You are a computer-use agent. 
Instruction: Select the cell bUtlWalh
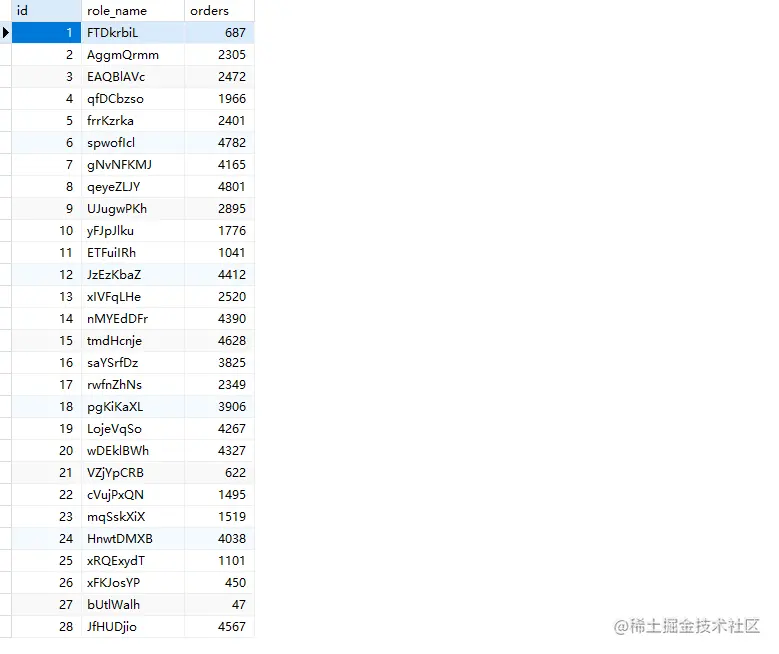133,604
